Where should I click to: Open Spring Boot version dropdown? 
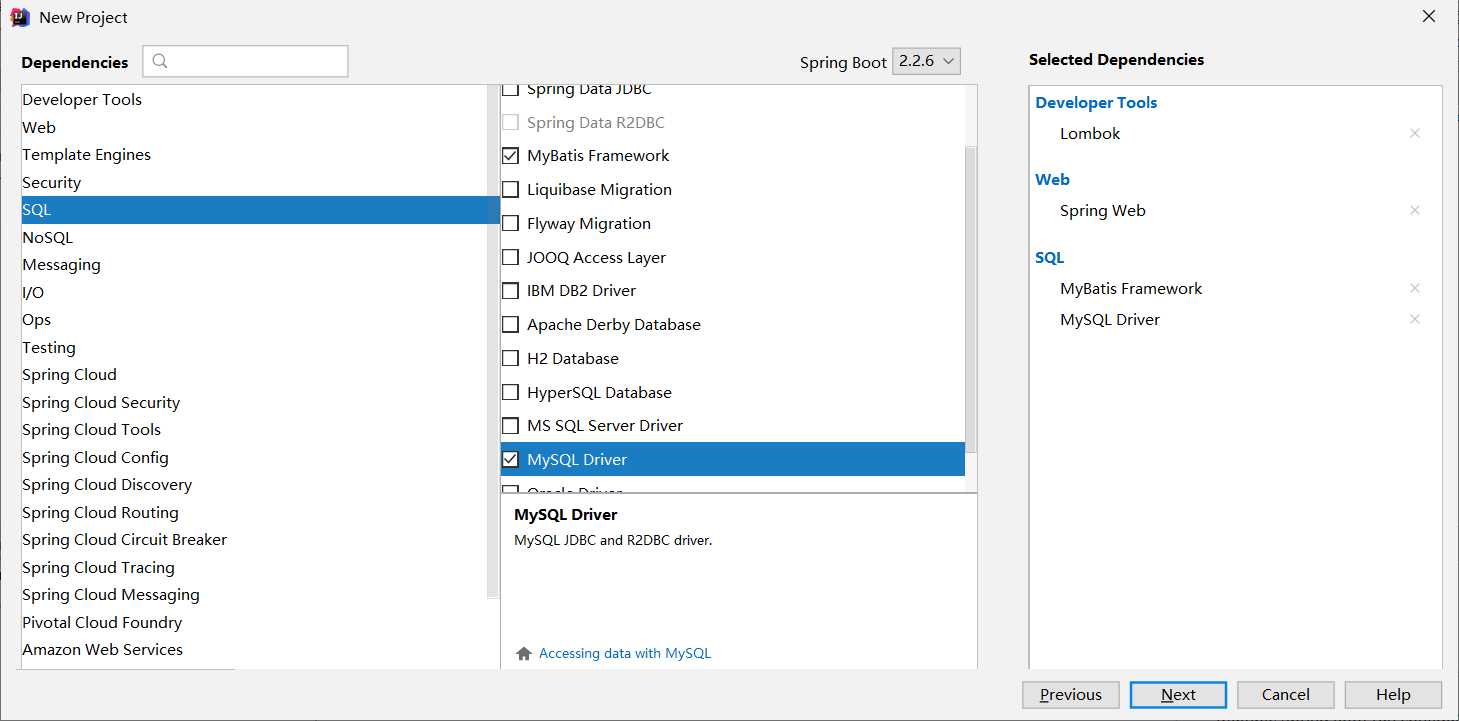point(926,61)
